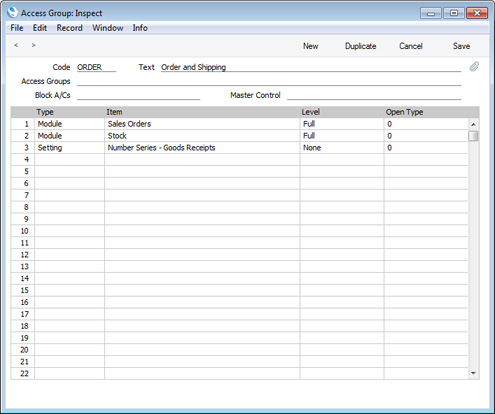Viewport: 495px width, 414px height.
Task: Go to next record arrow
Action: 33,45
